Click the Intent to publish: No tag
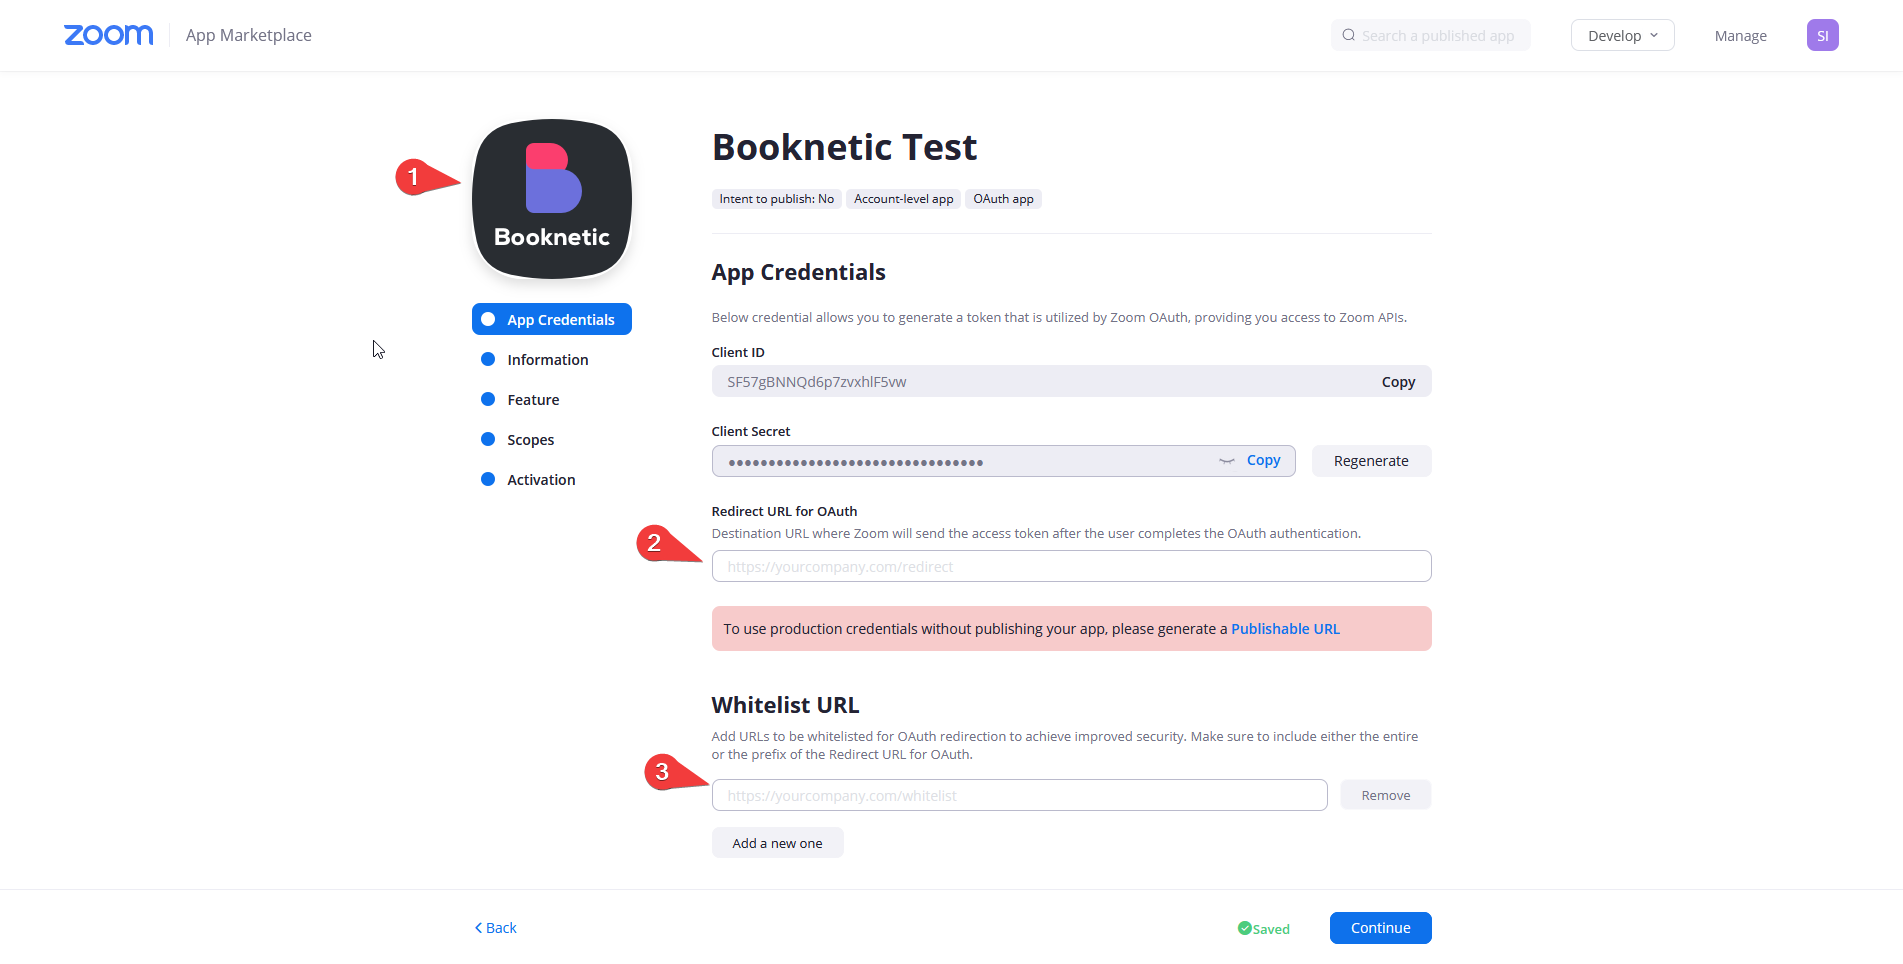 [x=776, y=199]
